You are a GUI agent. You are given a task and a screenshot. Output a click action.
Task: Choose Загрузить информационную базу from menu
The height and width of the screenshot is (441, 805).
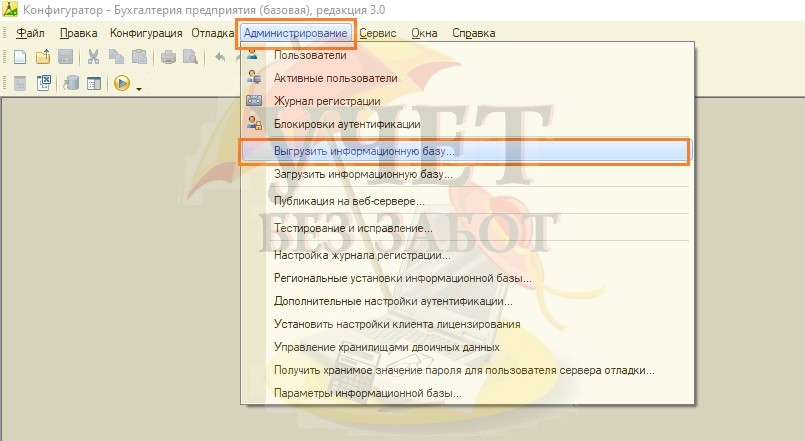(363, 173)
